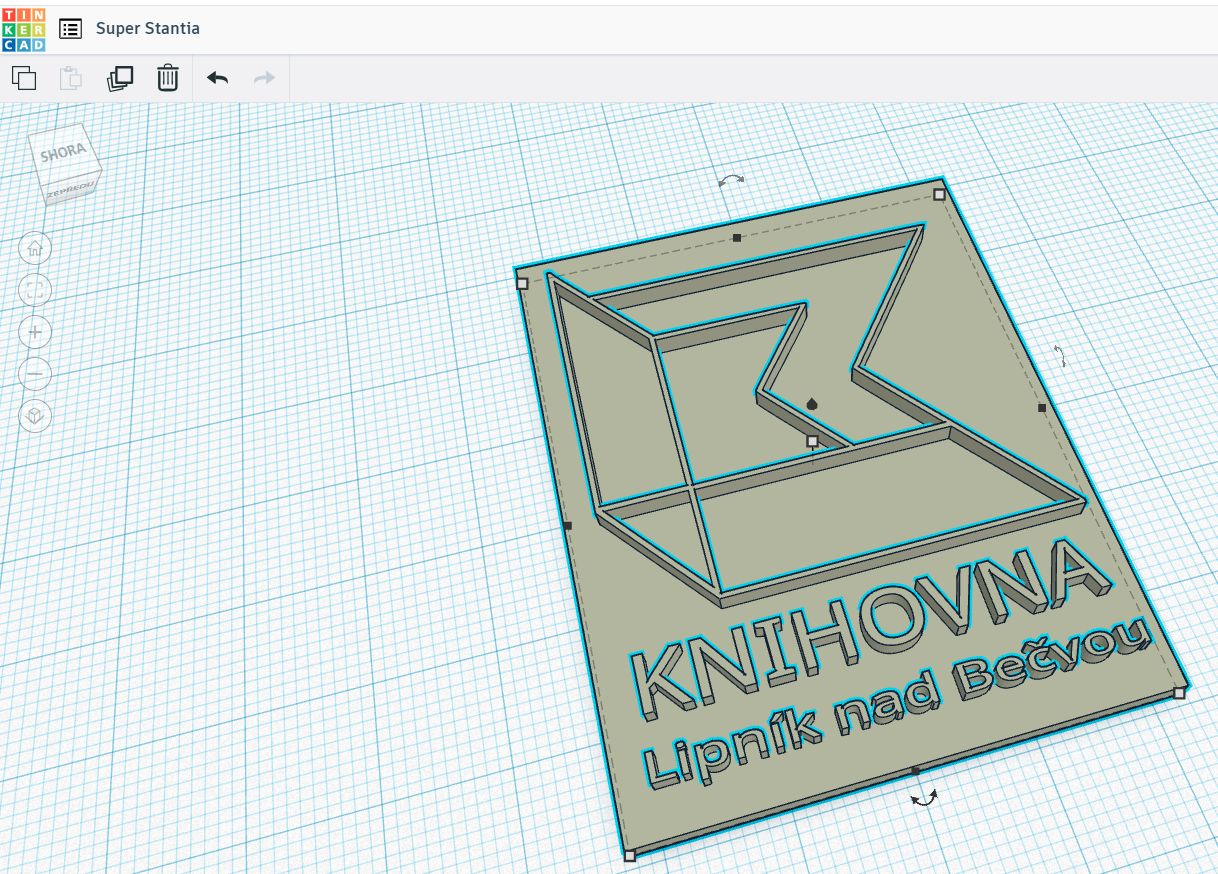Click the black cone height-lift handle

[x=812, y=404]
